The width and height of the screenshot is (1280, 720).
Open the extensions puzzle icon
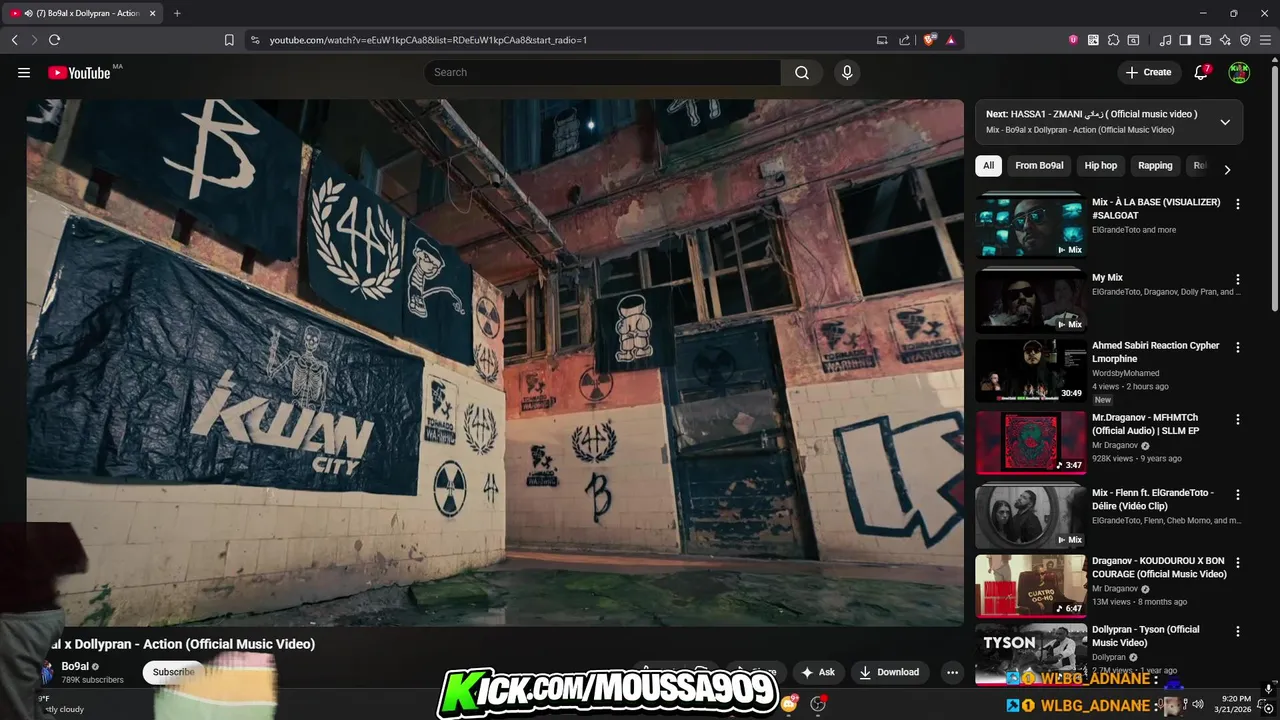tap(1113, 40)
